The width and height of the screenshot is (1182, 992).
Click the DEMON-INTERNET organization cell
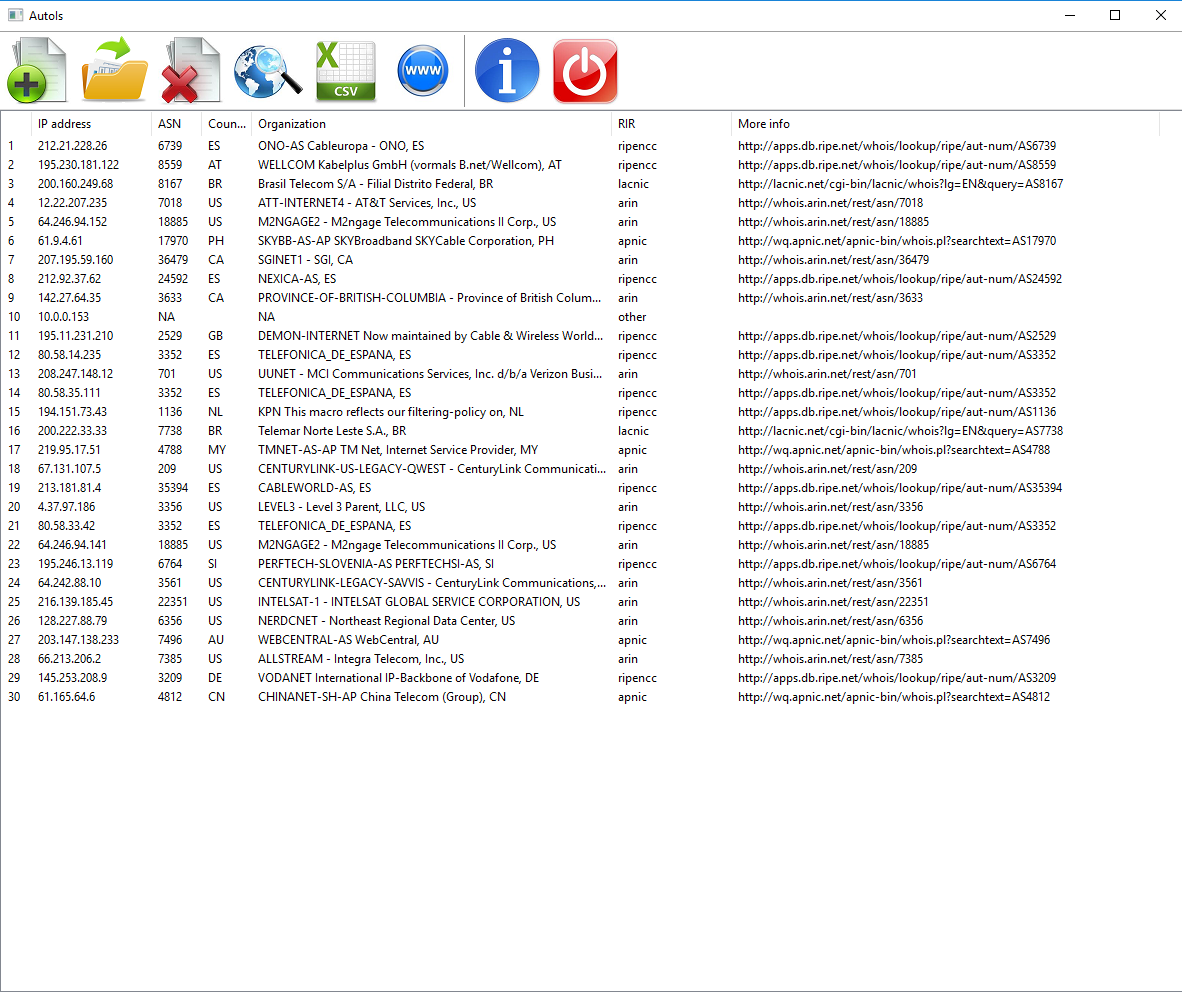tap(430, 335)
